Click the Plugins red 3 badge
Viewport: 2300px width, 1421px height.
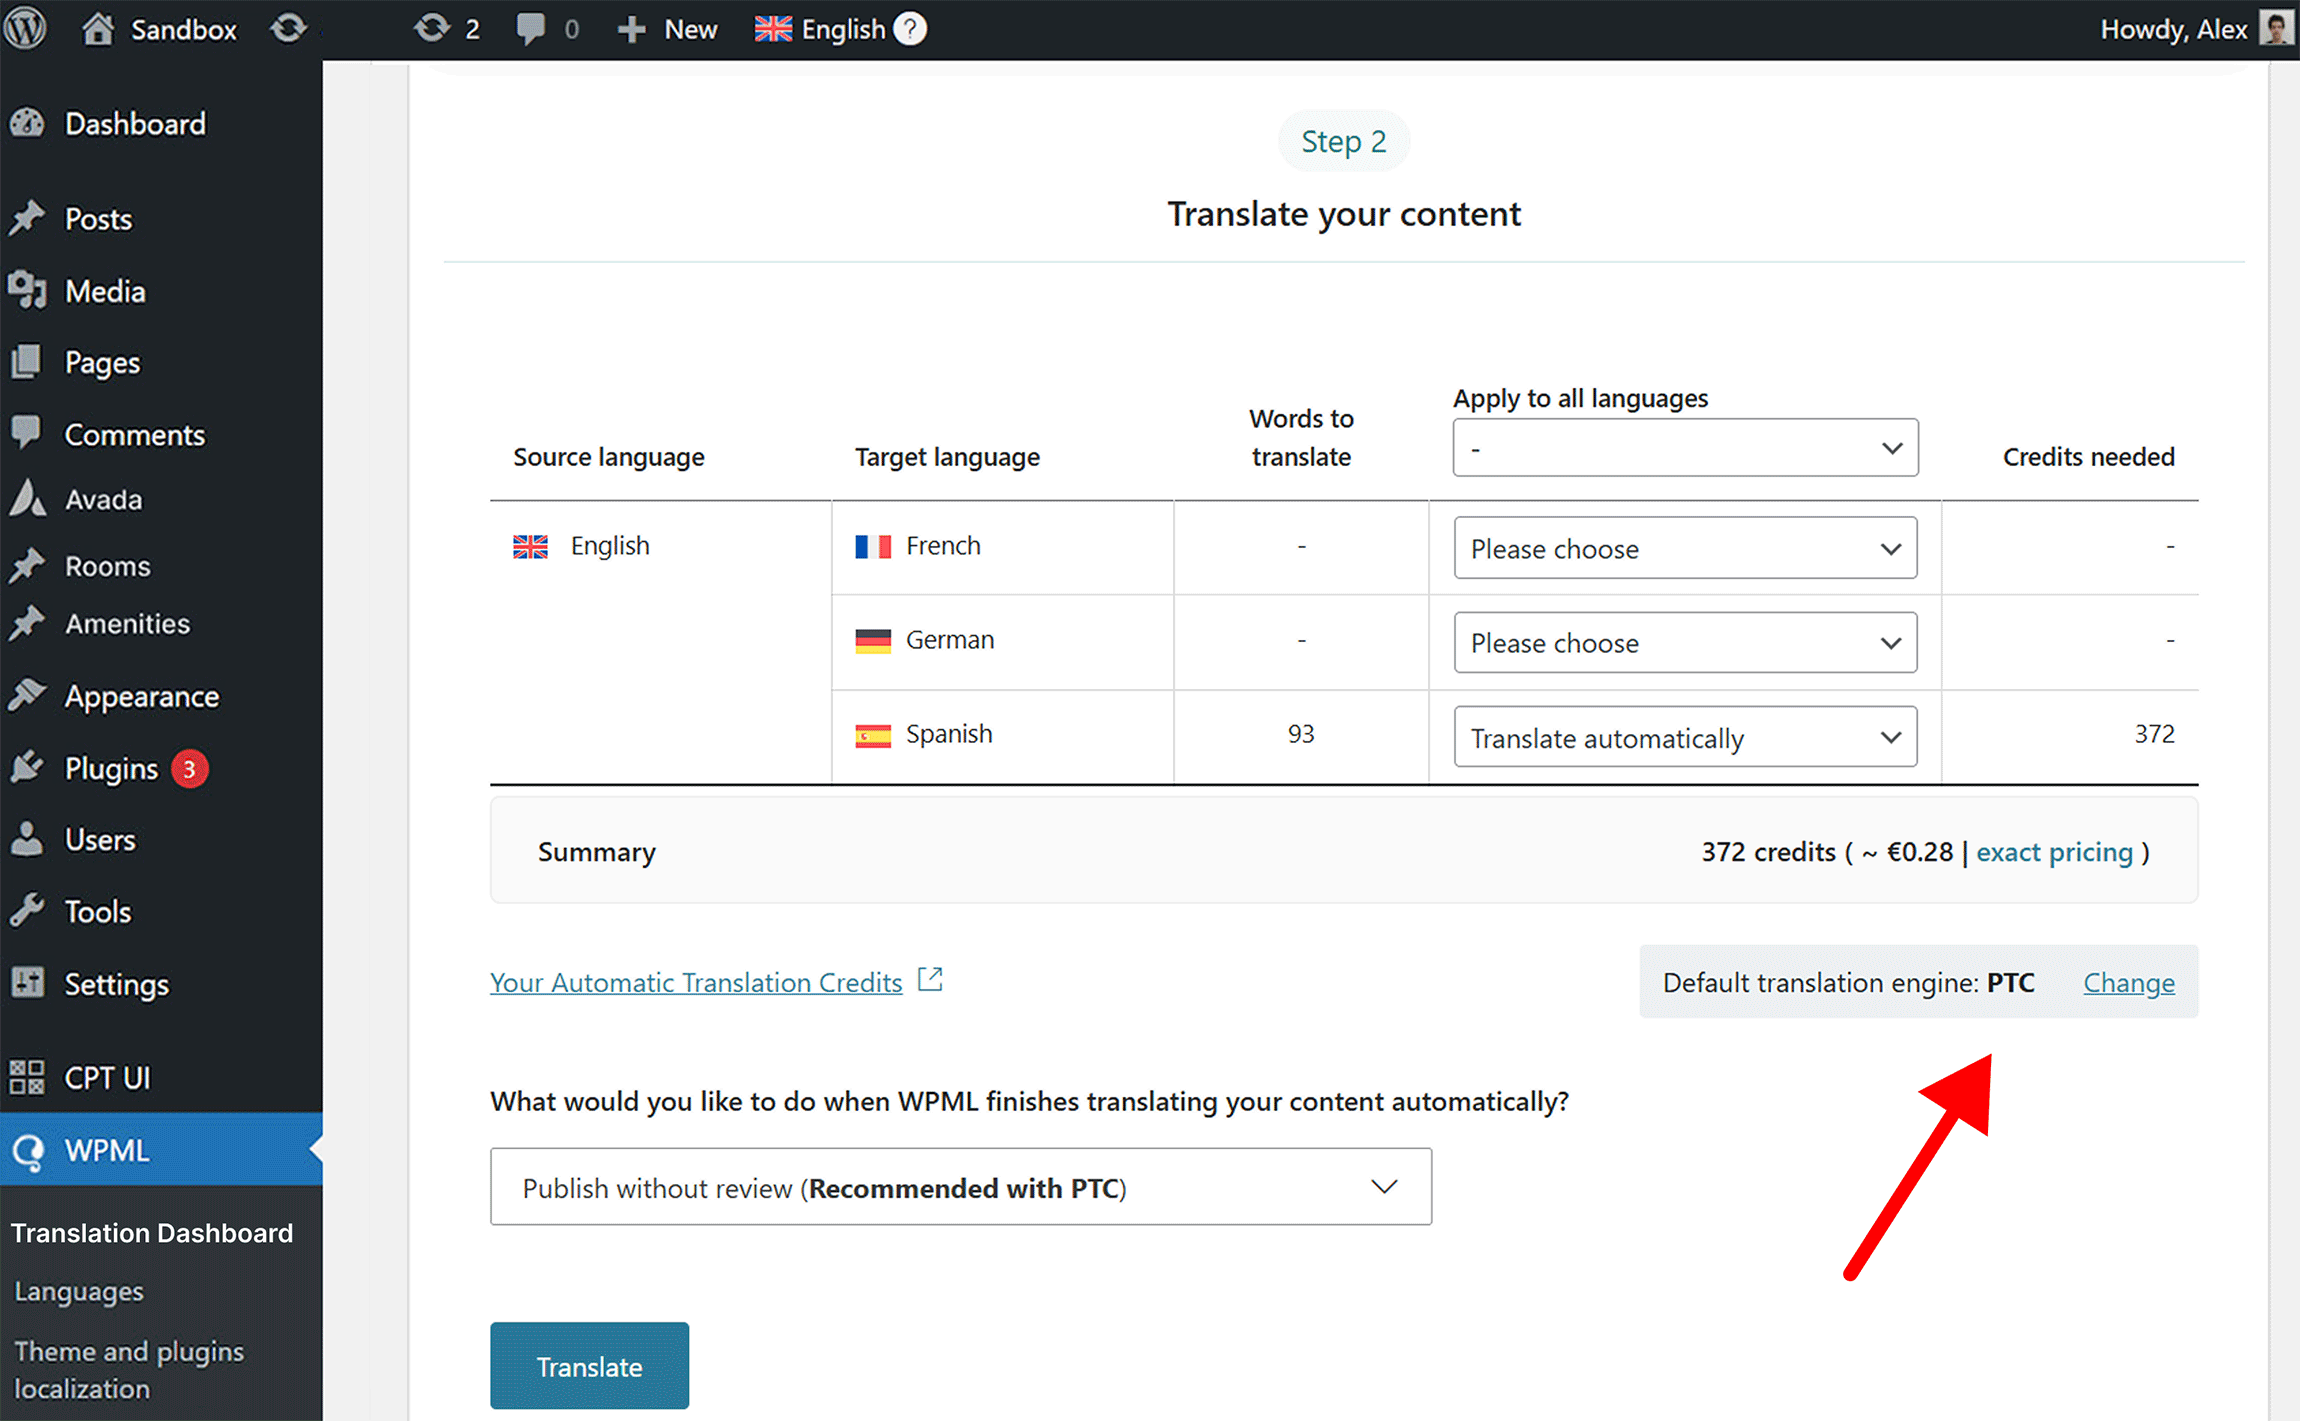pos(189,769)
